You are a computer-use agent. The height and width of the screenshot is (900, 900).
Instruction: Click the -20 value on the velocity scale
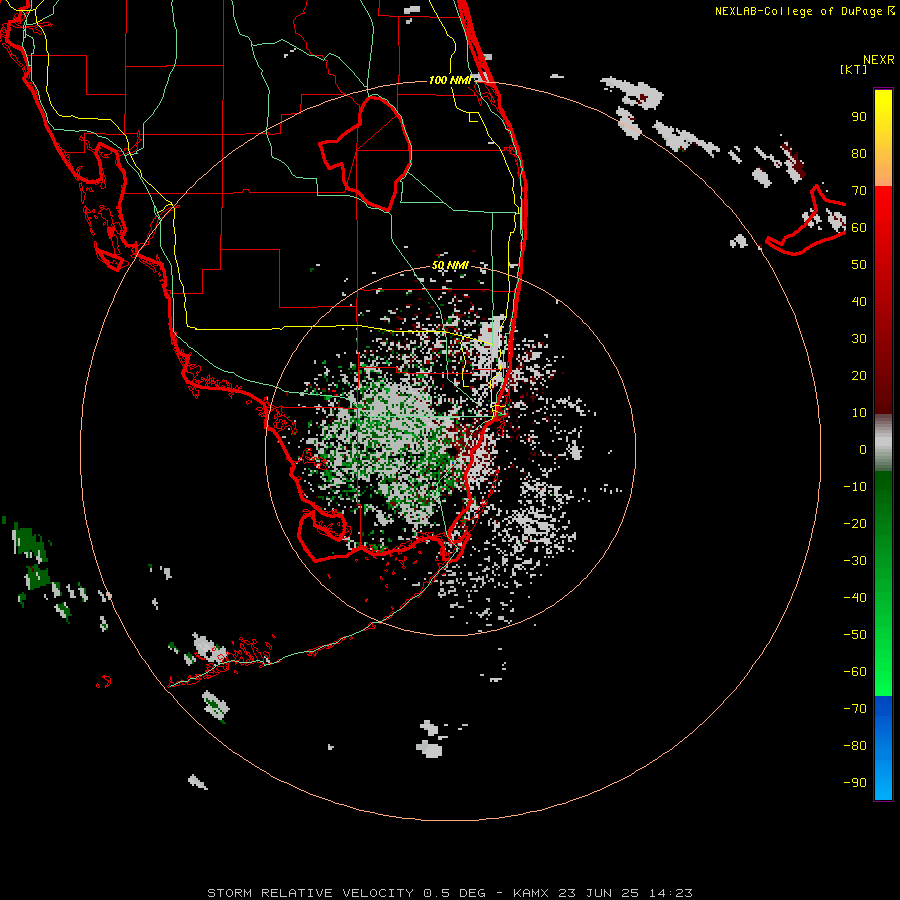click(x=855, y=523)
